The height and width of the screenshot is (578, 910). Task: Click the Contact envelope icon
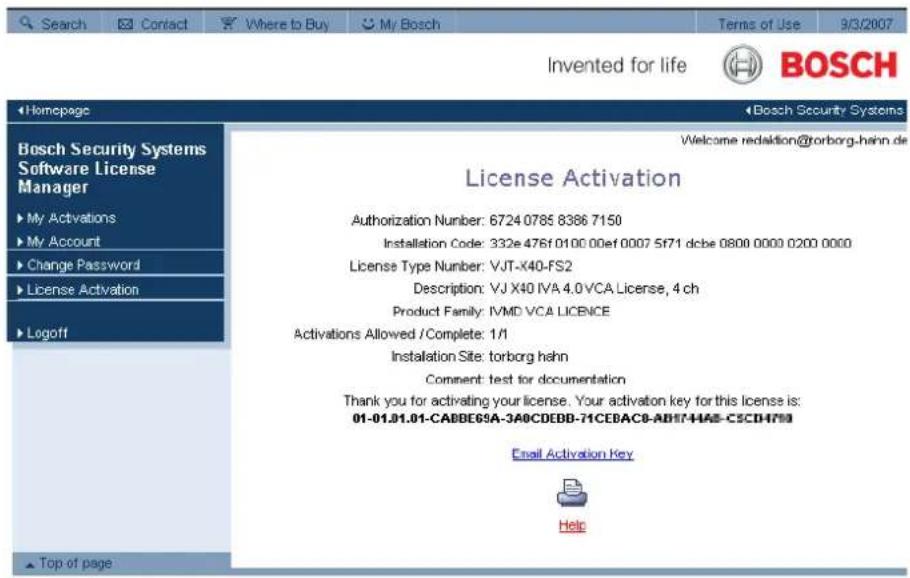[x=125, y=24]
